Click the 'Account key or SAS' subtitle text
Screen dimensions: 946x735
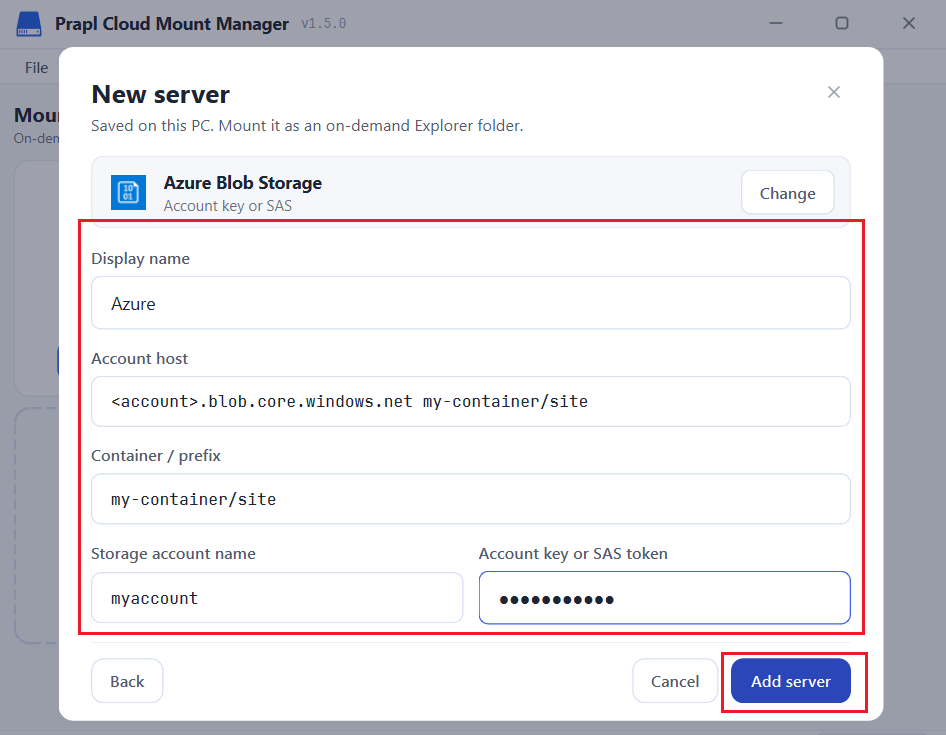[x=227, y=206]
